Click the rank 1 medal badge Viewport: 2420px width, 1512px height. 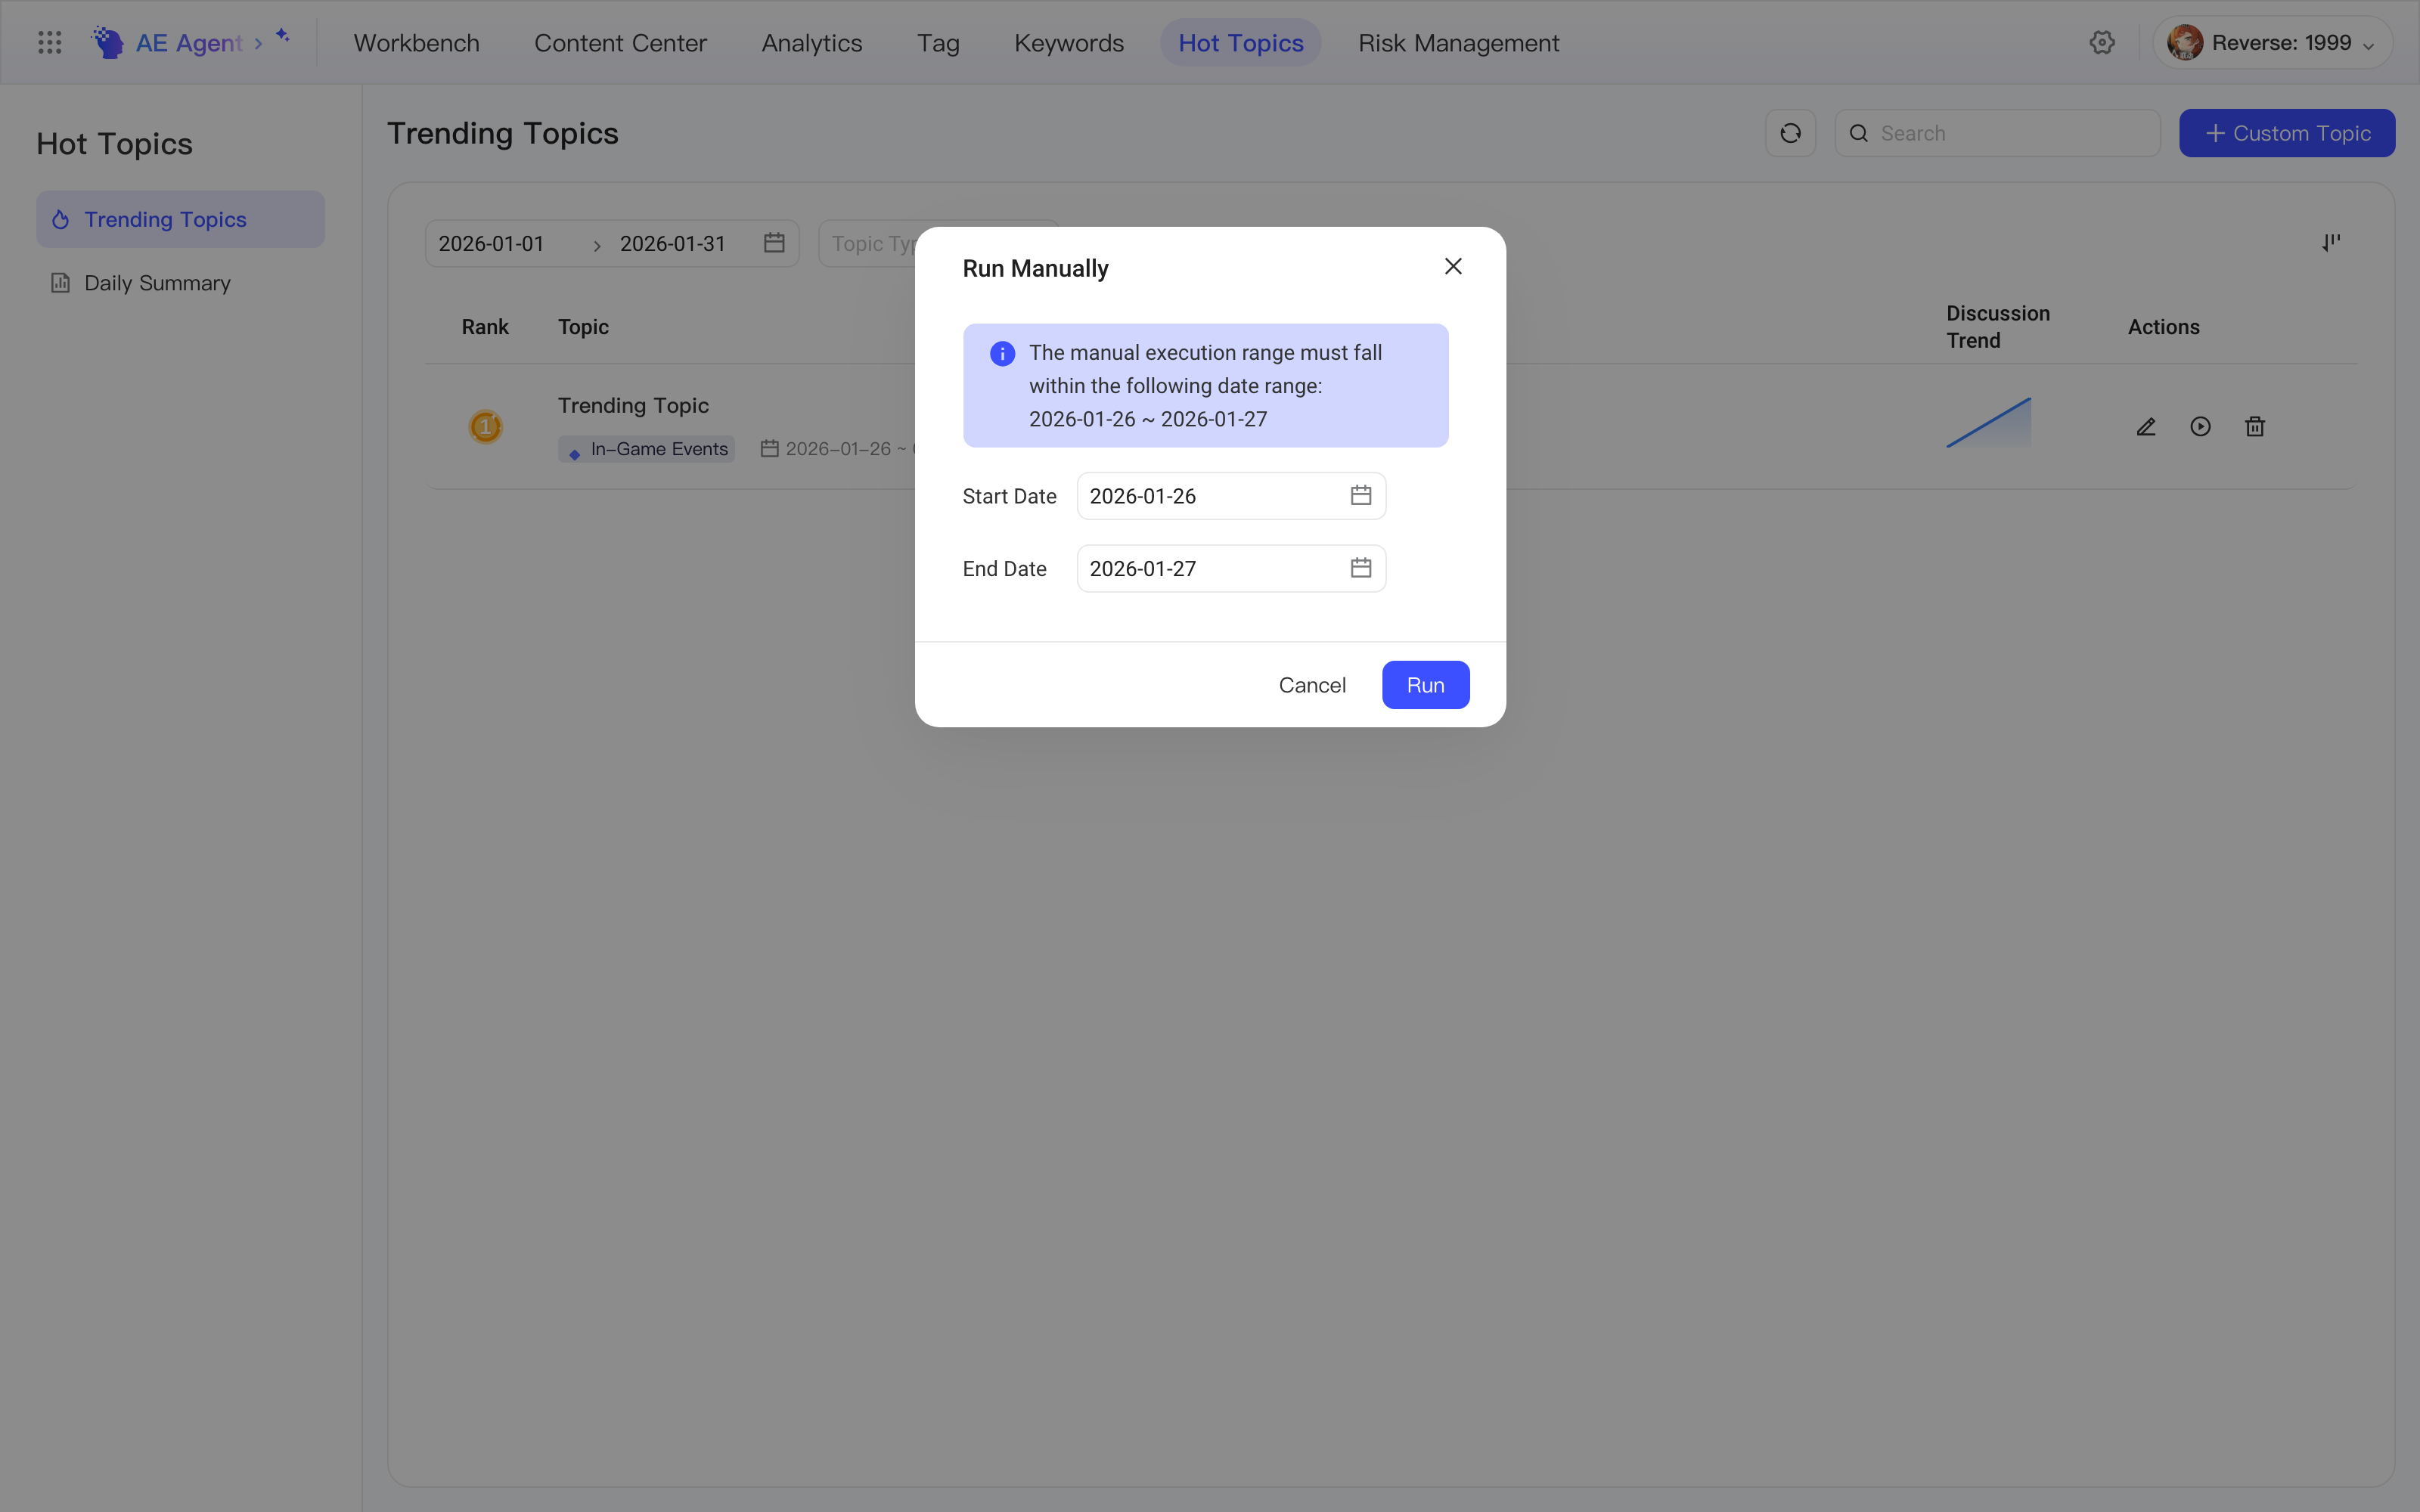coord(486,427)
